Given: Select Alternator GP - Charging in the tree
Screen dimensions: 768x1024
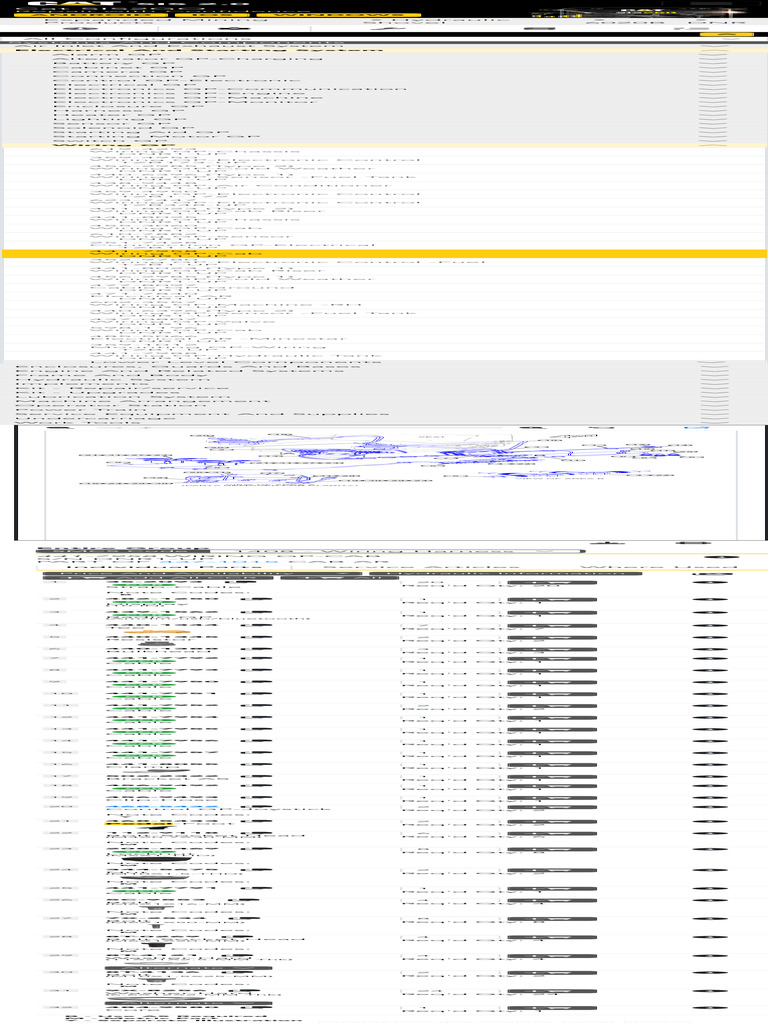Looking at the screenshot, I should (x=187, y=59).
